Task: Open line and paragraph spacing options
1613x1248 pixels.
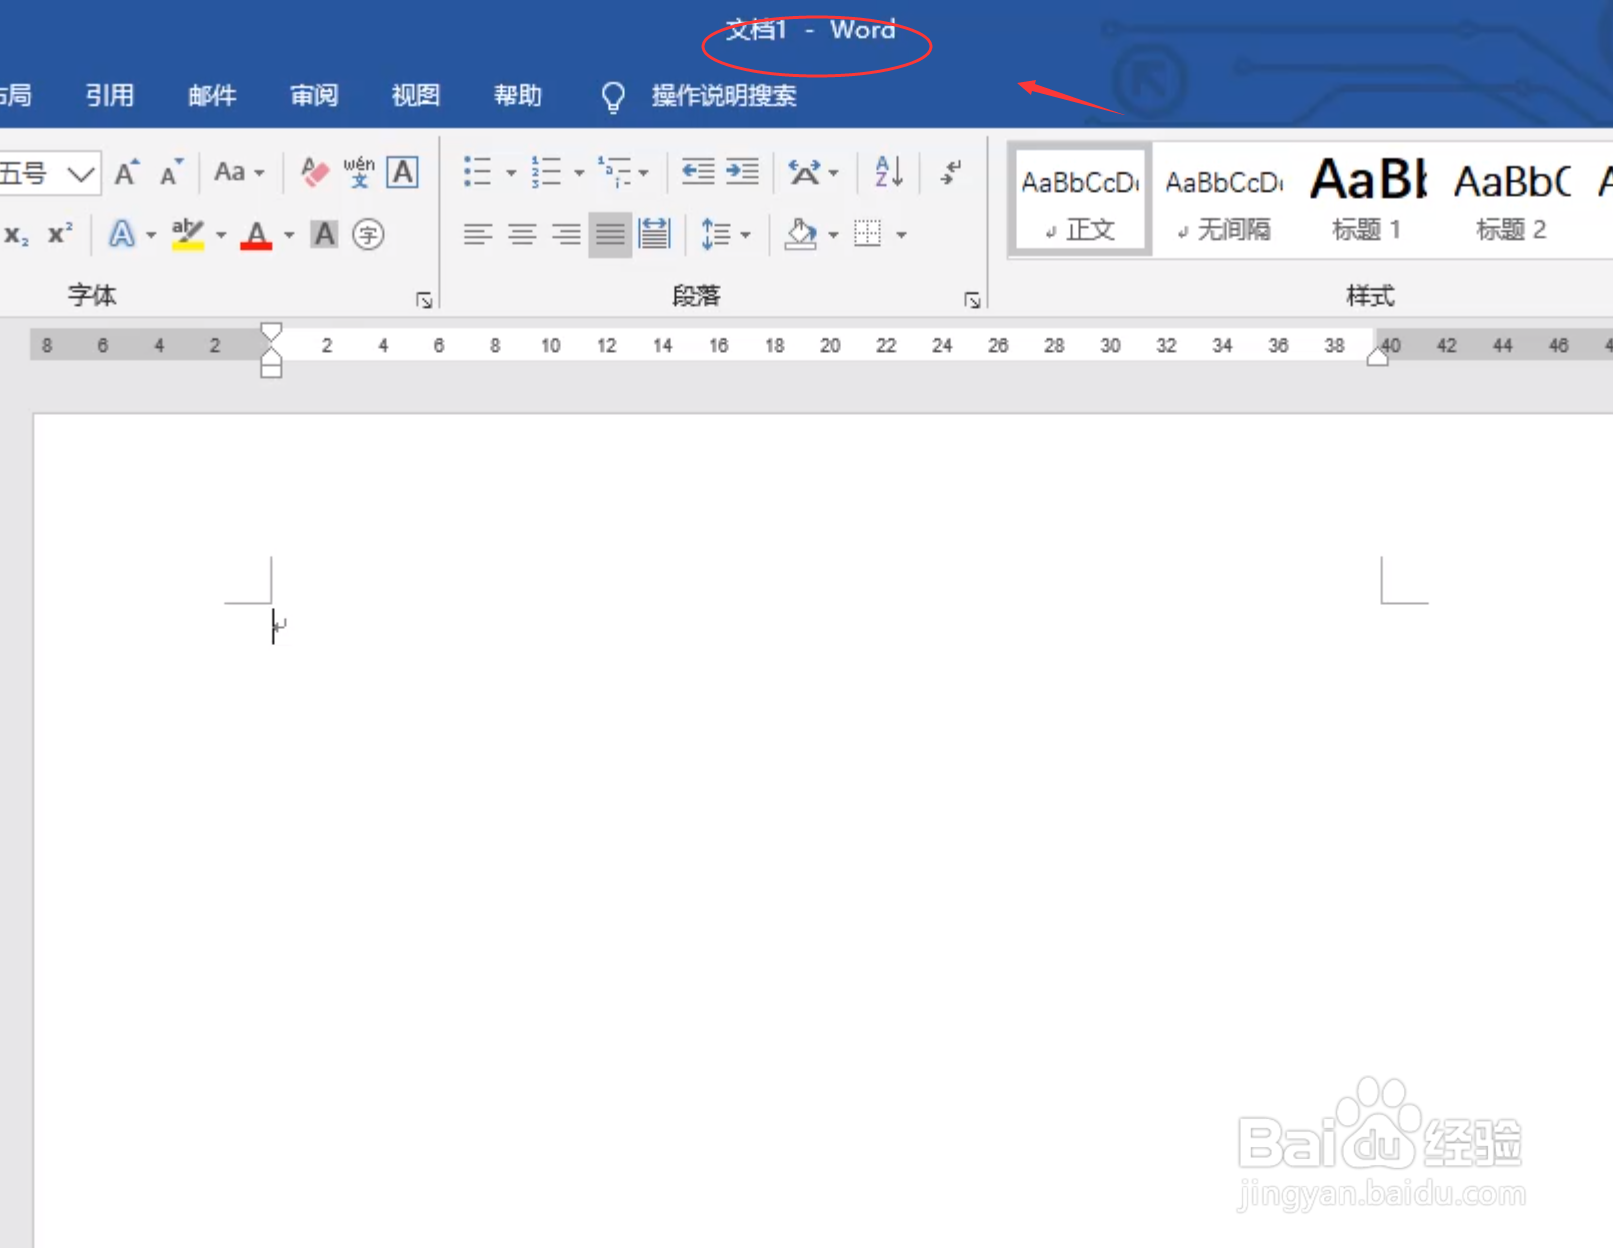Action: click(x=725, y=235)
